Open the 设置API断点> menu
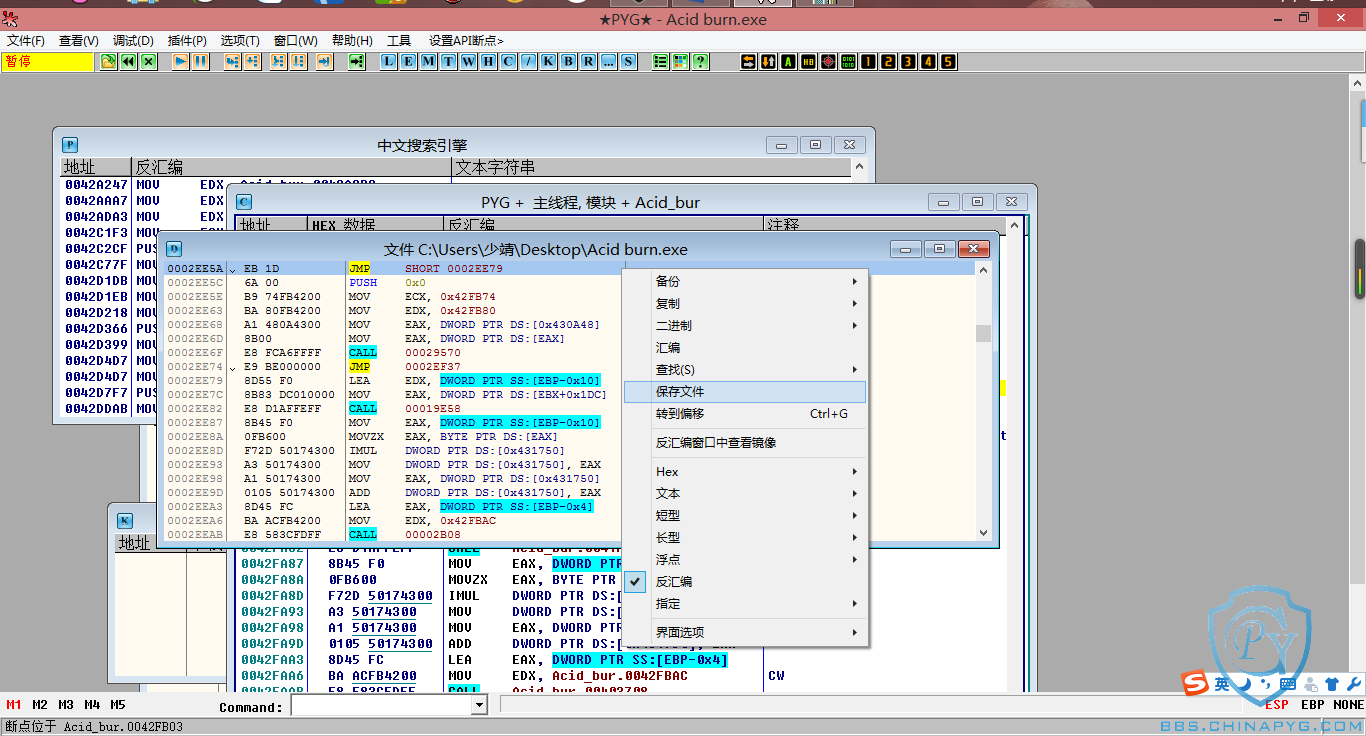 pyautogui.click(x=466, y=41)
